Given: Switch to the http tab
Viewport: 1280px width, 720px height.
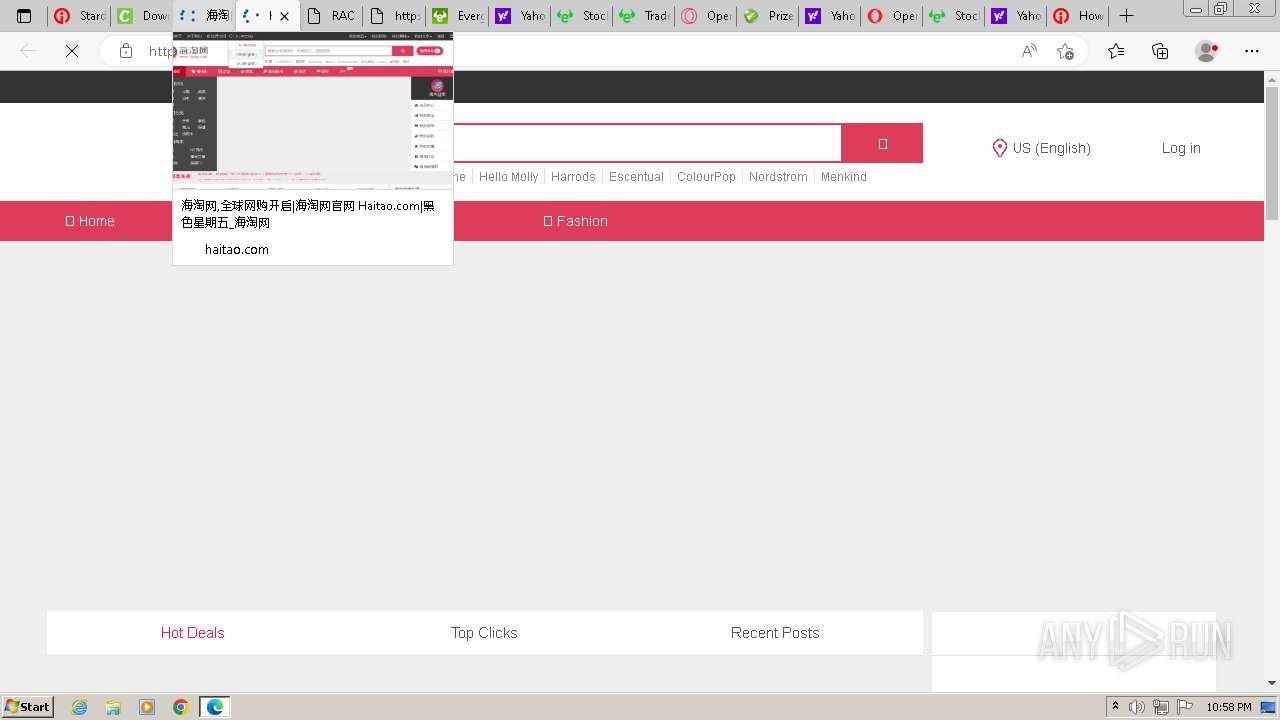Looking at the screenshot, I should pos(394,16).
